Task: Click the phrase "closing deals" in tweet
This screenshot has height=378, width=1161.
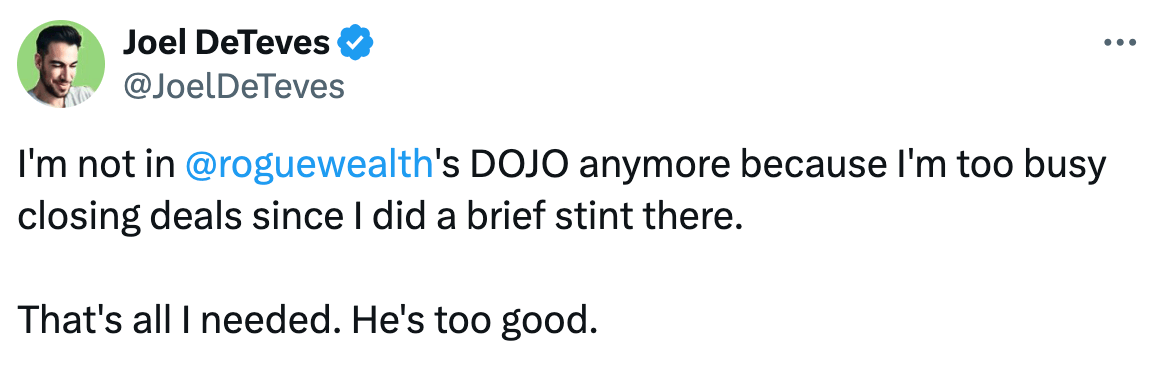Action: pyautogui.click(x=118, y=218)
